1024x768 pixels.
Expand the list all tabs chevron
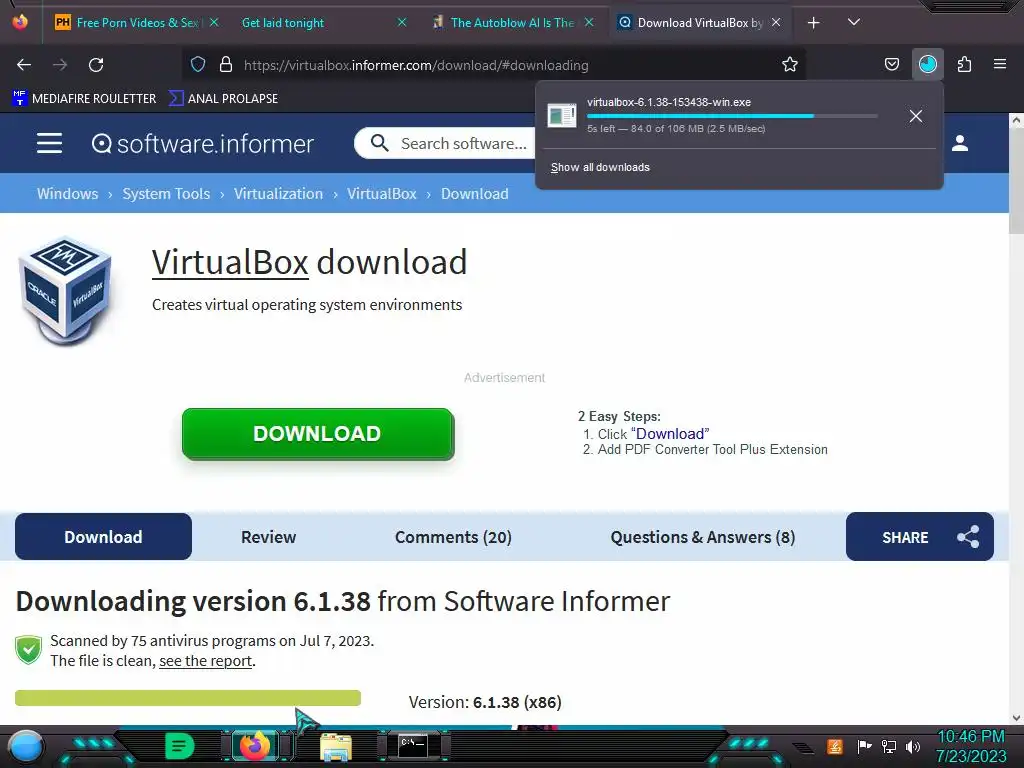click(853, 22)
